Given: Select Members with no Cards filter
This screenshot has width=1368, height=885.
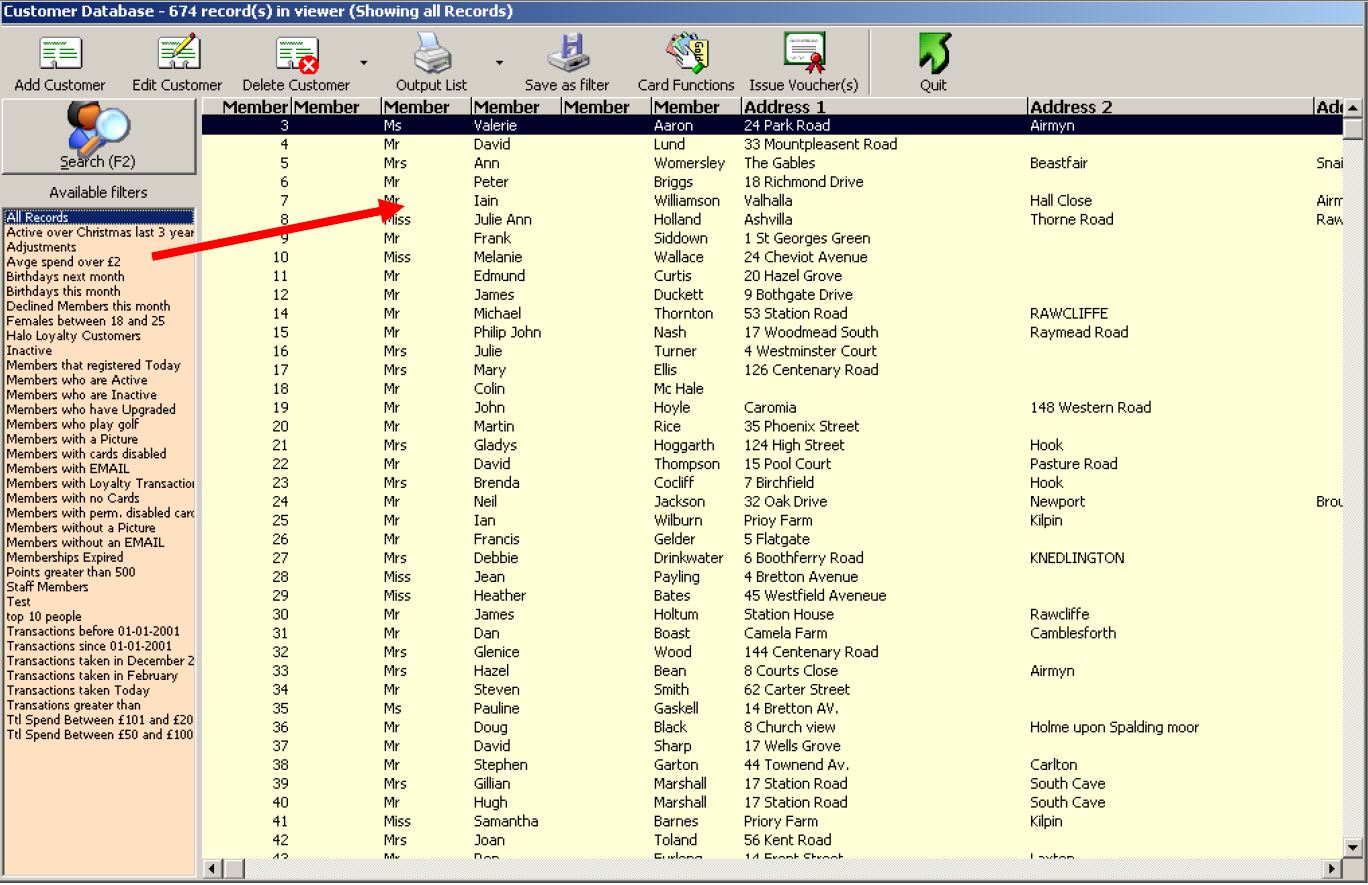Looking at the screenshot, I should tap(73, 498).
